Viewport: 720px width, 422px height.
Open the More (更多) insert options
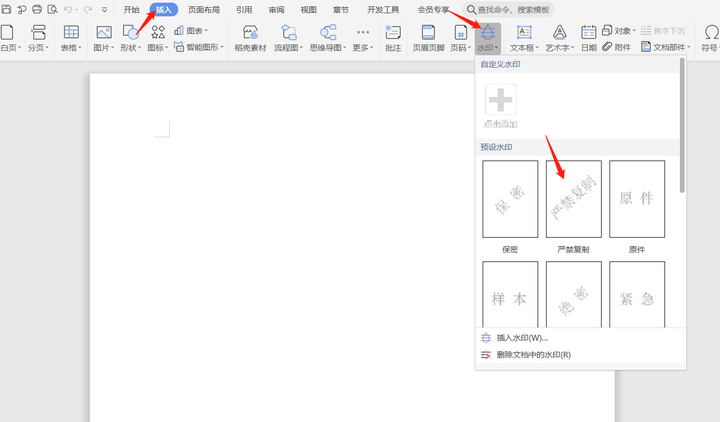pos(363,38)
